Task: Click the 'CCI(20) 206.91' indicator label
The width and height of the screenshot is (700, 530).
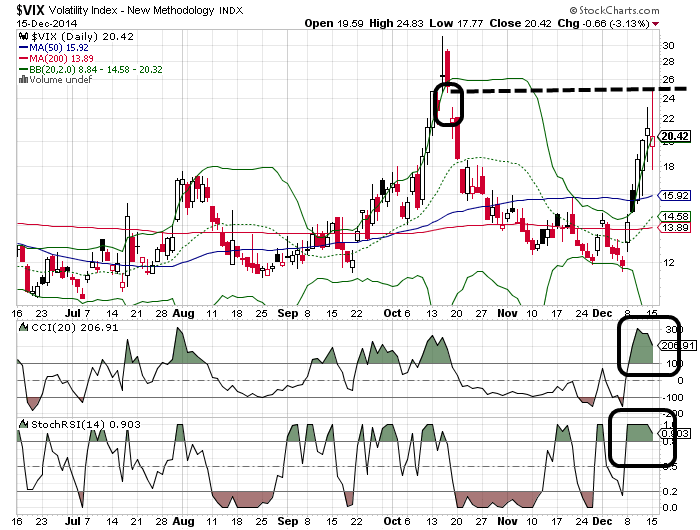Action: click(x=75, y=328)
